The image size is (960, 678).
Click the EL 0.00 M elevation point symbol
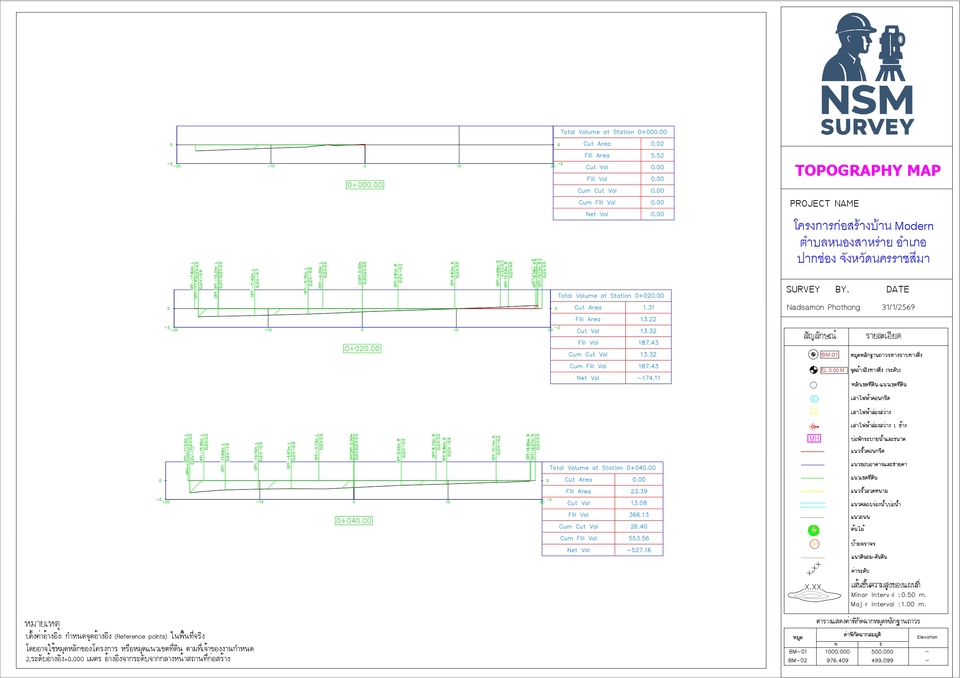tap(813, 372)
